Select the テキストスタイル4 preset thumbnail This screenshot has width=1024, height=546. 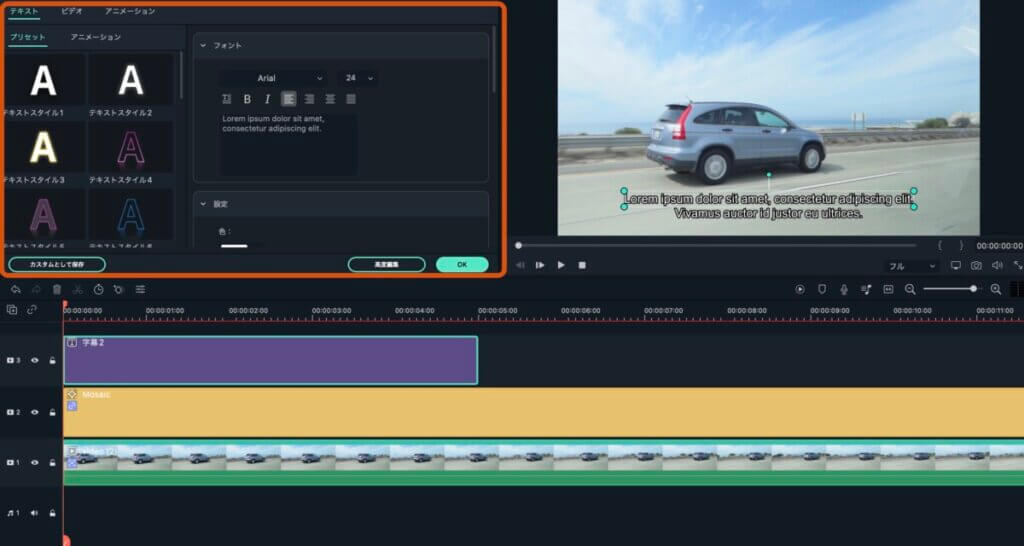click(x=131, y=147)
